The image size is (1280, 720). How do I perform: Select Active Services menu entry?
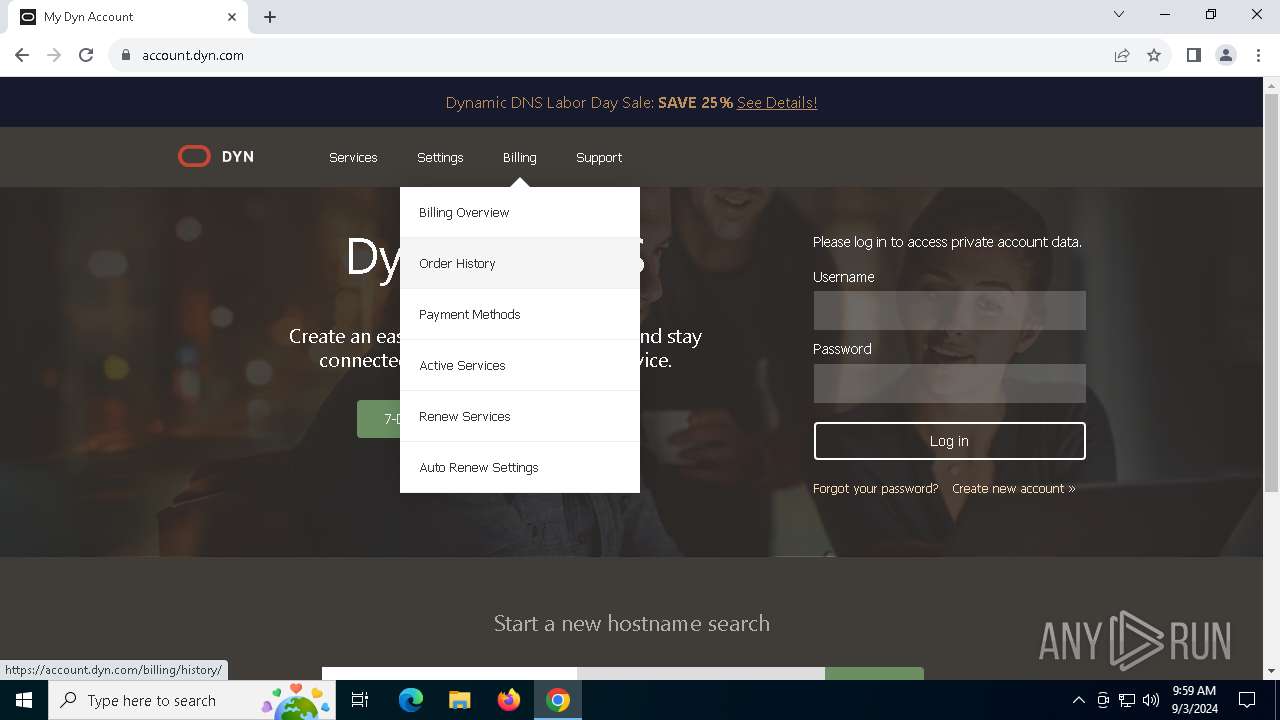(x=520, y=365)
